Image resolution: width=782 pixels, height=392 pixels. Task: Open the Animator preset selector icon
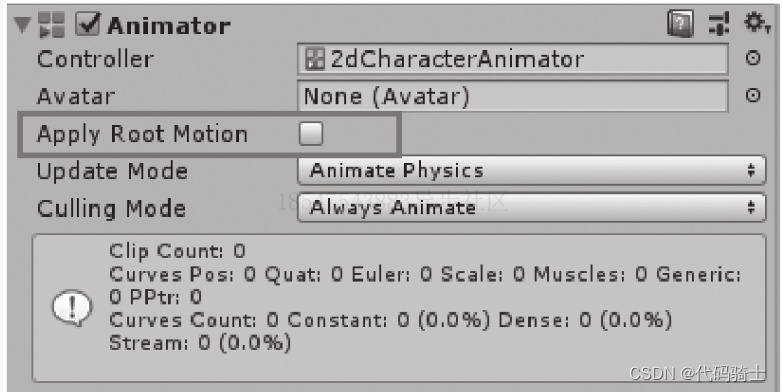[719, 24]
